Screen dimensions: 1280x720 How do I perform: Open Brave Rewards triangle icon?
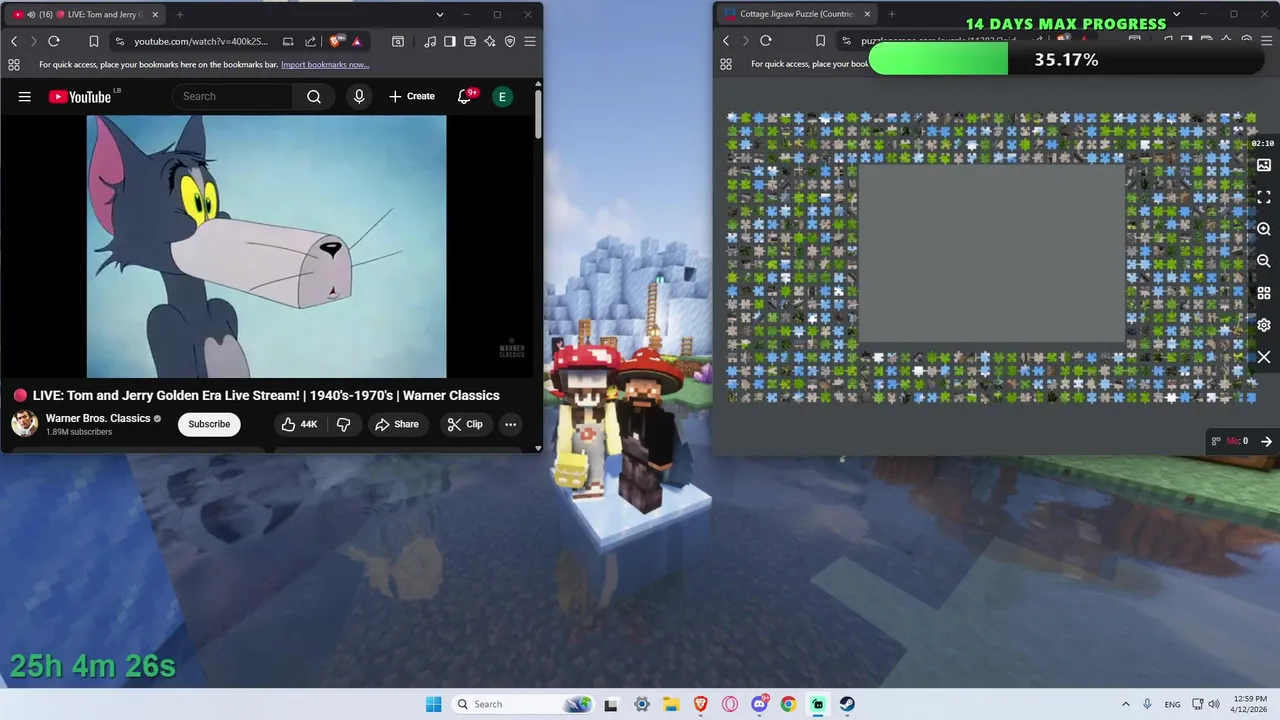357,41
